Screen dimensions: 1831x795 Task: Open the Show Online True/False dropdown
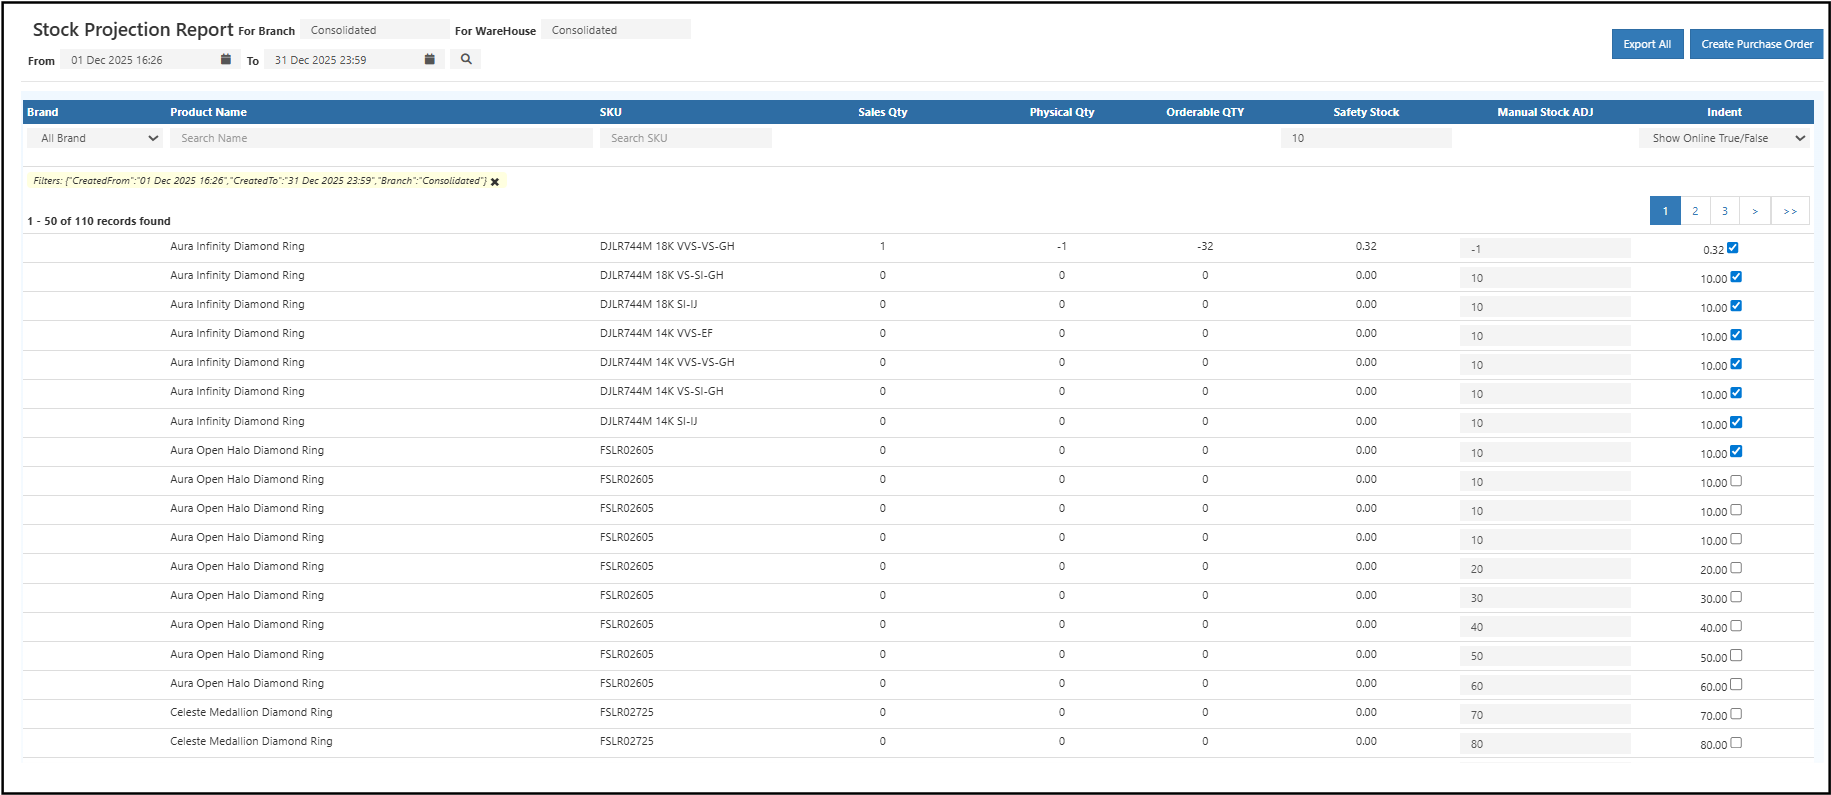tap(1724, 138)
